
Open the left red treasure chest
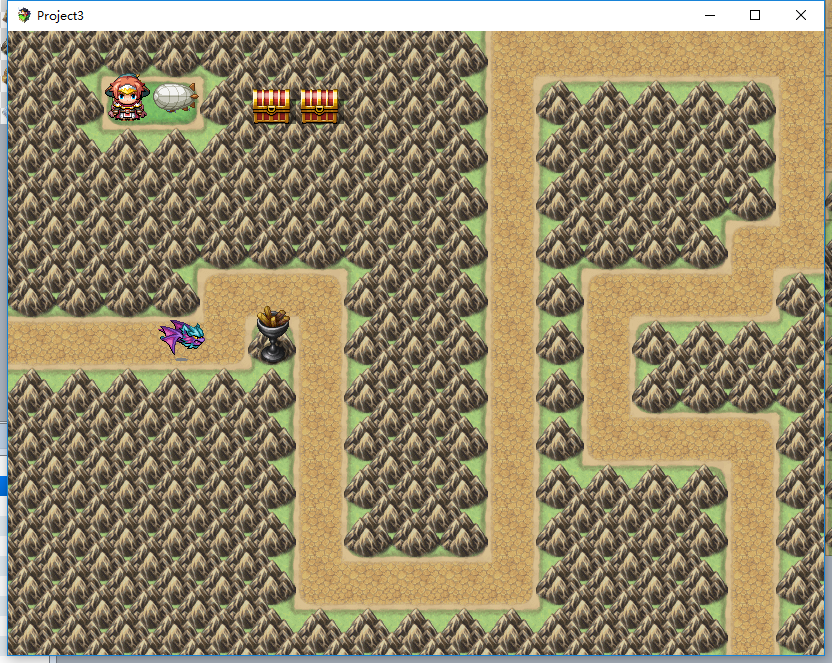click(x=271, y=106)
